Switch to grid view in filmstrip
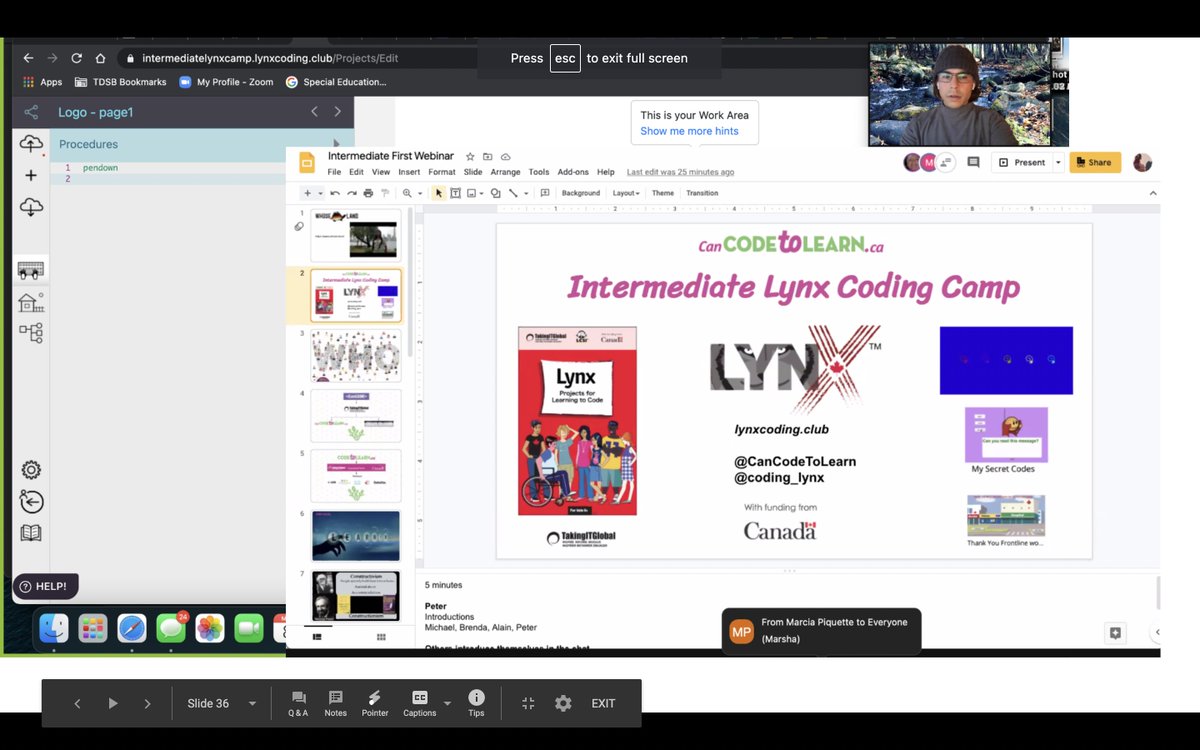The height and width of the screenshot is (750, 1200). 381,637
